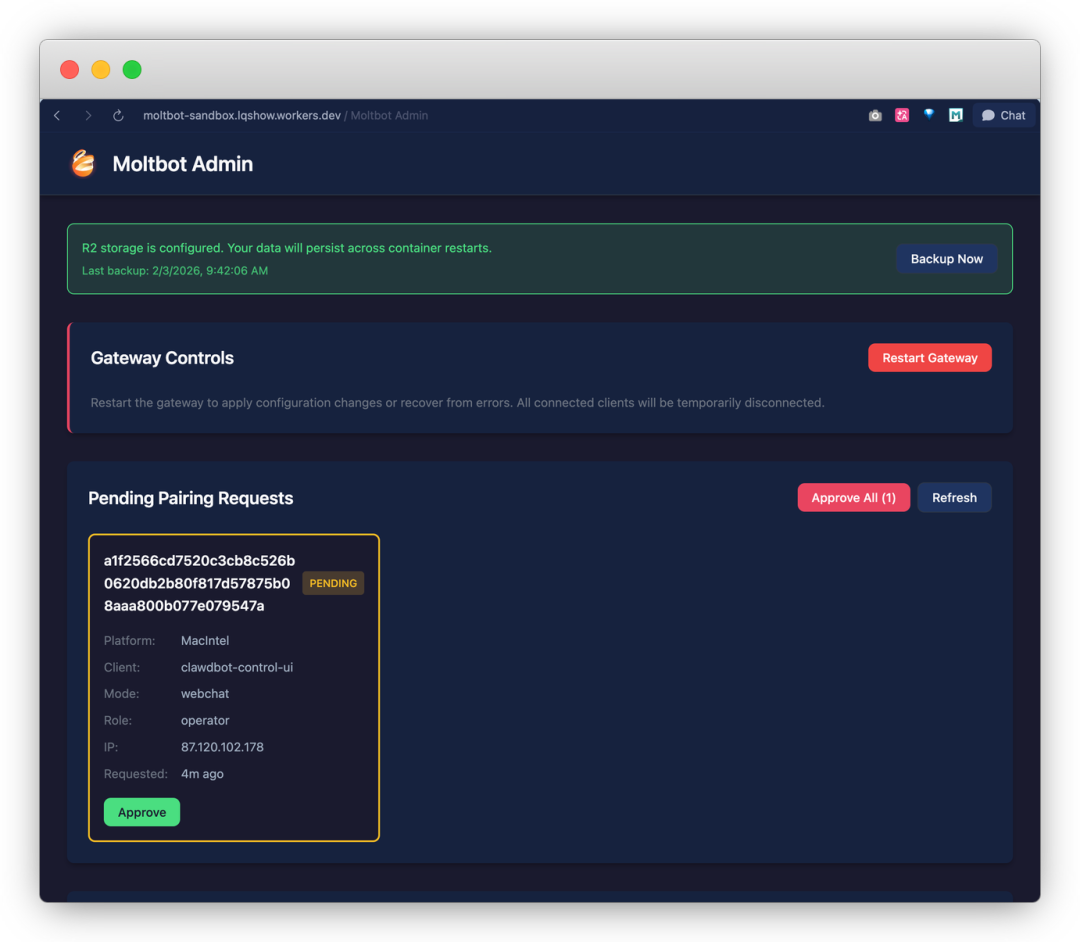The width and height of the screenshot is (1080, 942).
Task: Click the clawdbot-control-ui pairing request card
Action: (233, 687)
